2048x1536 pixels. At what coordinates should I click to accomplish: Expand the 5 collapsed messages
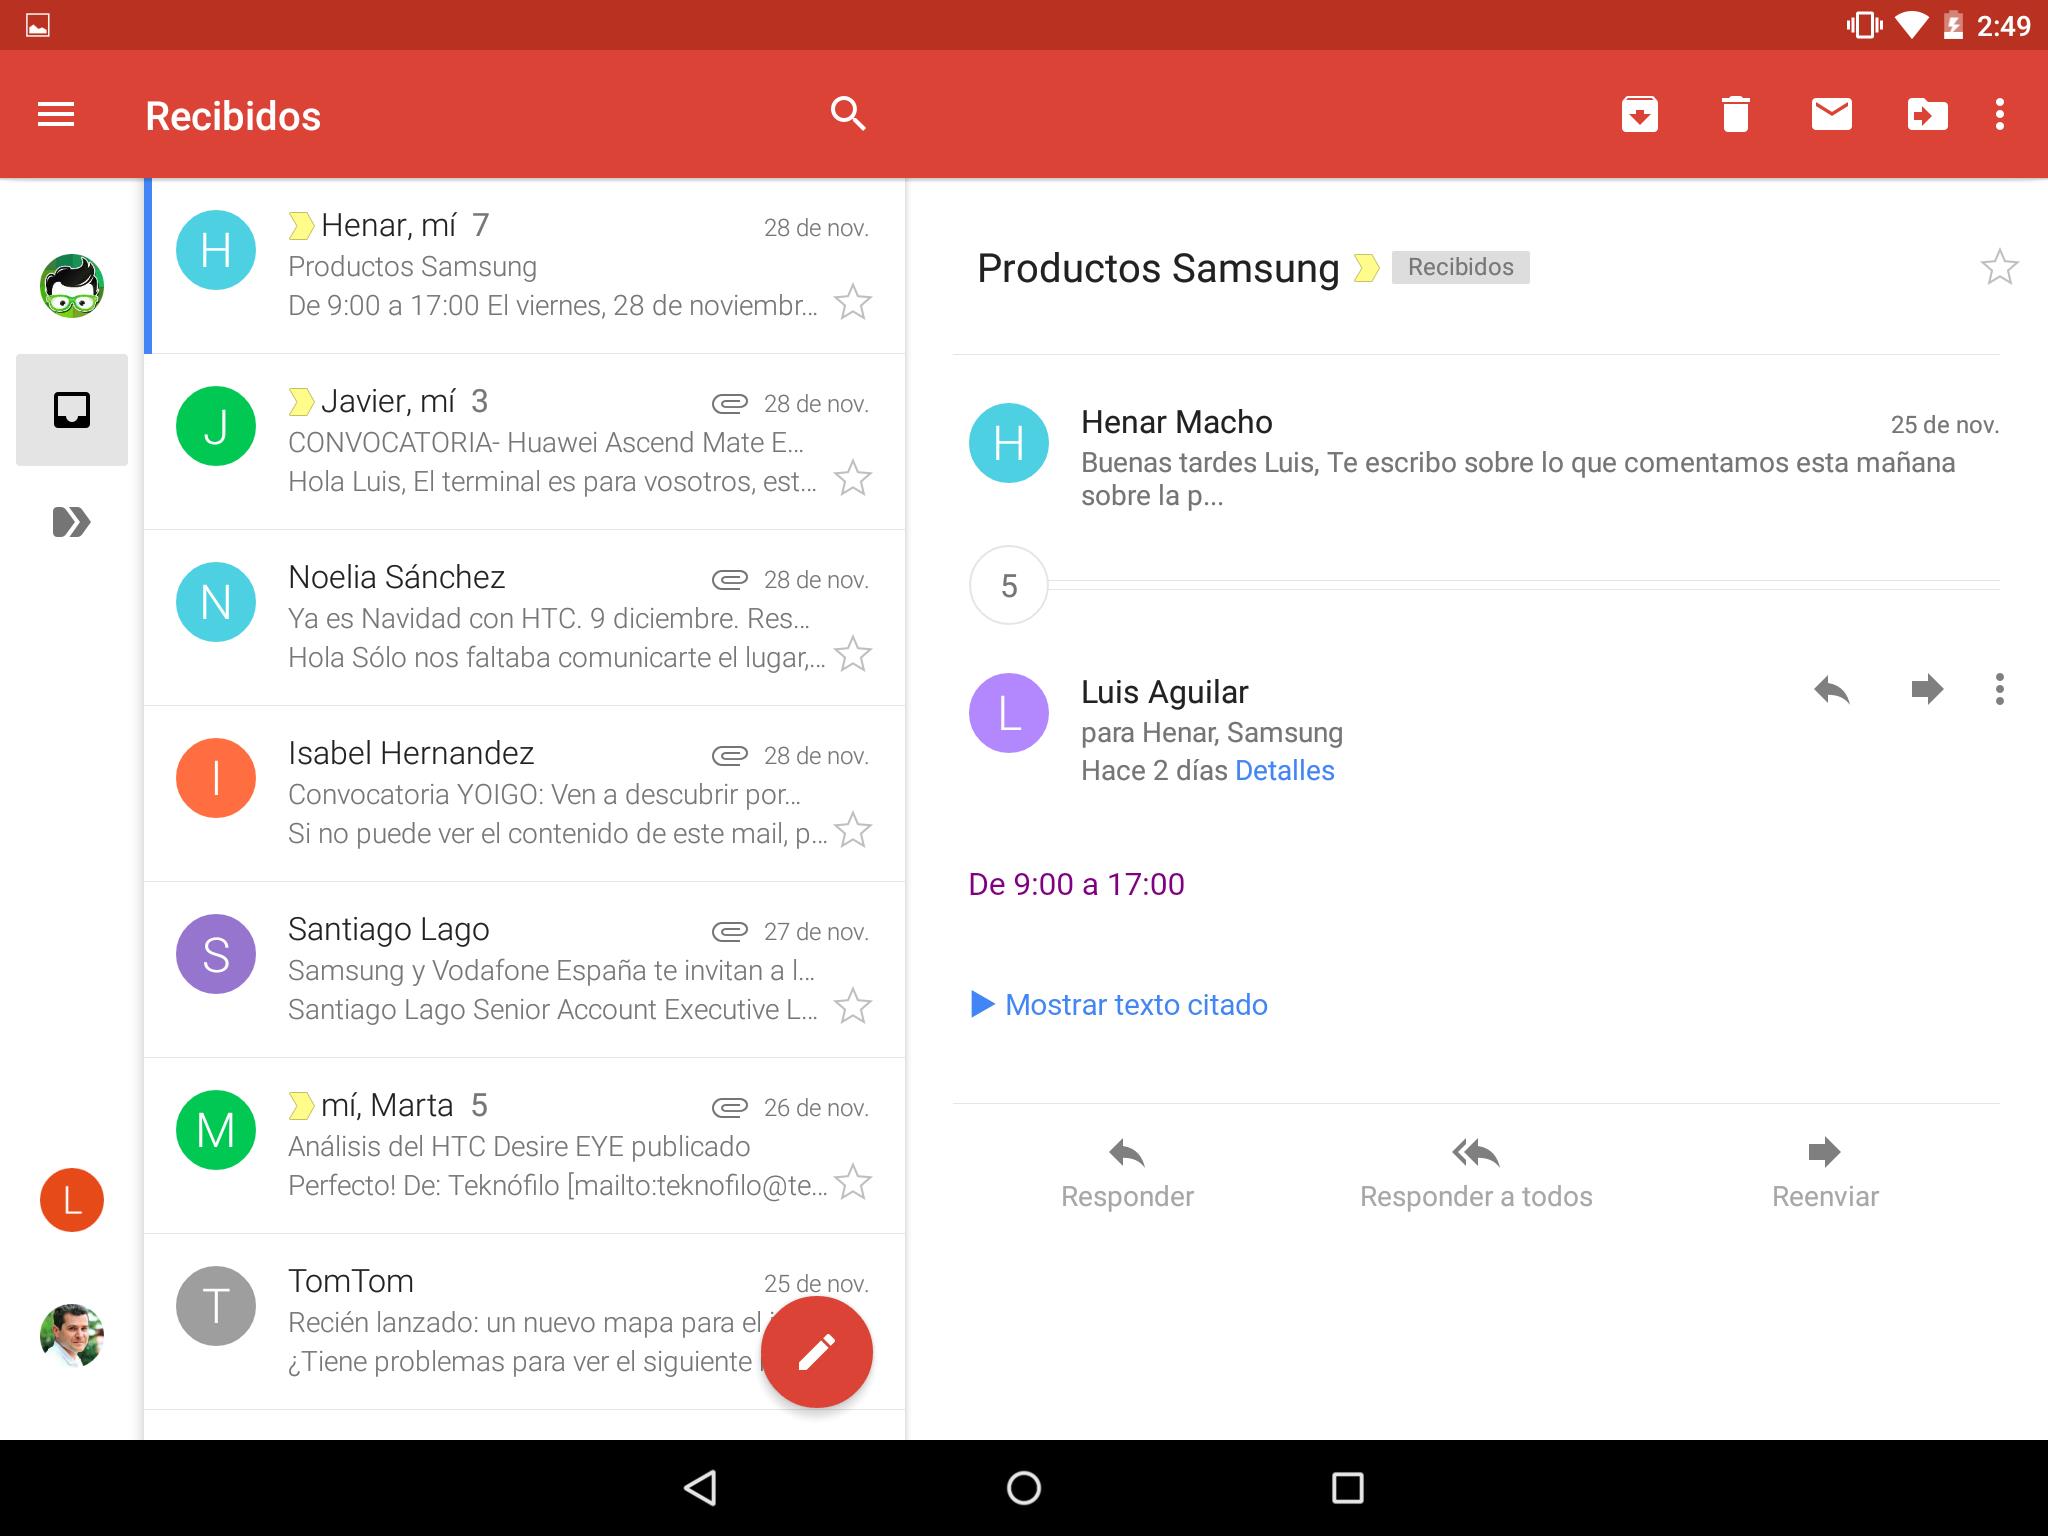tap(1008, 585)
